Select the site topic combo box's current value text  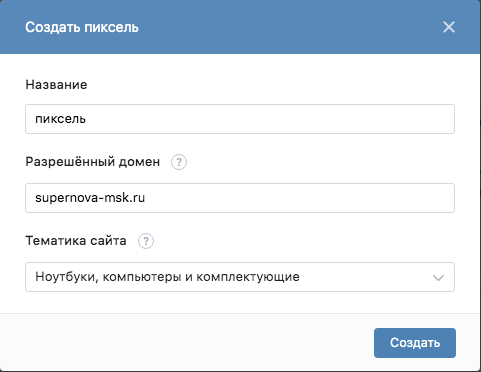click(x=167, y=277)
